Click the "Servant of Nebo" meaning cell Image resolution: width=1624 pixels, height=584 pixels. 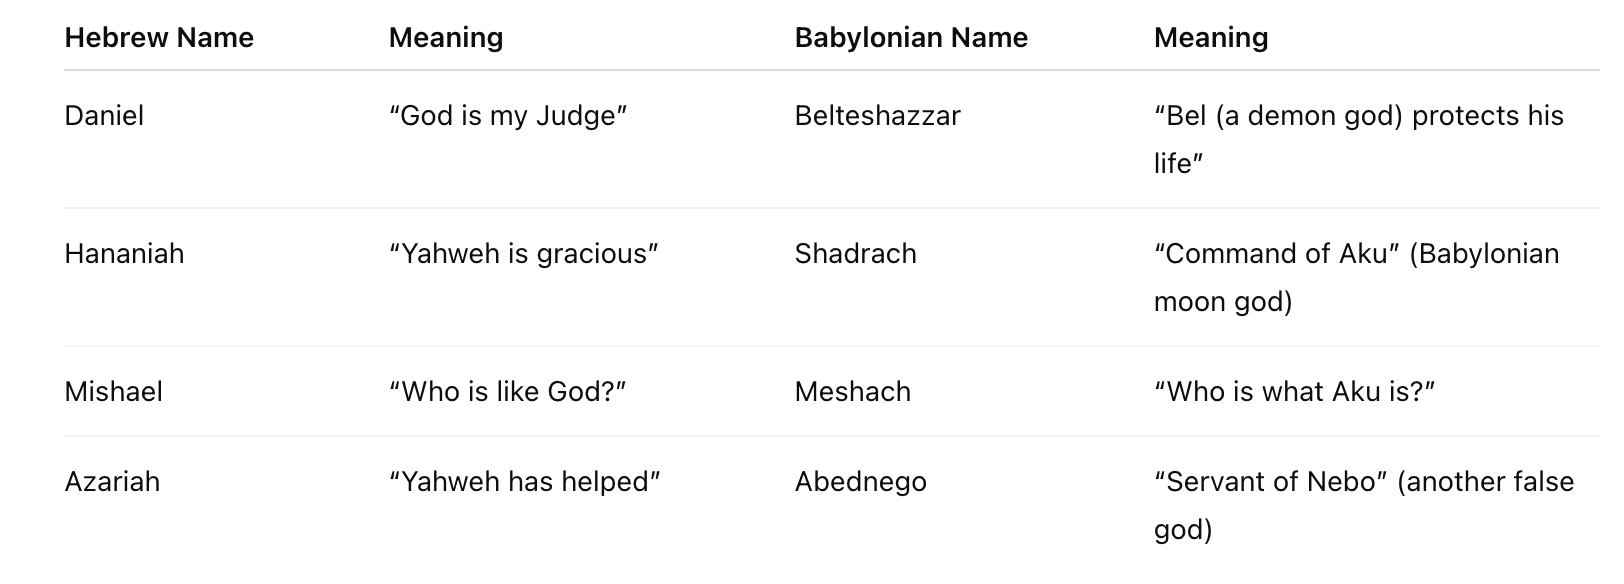pyautogui.click(x=1363, y=505)
